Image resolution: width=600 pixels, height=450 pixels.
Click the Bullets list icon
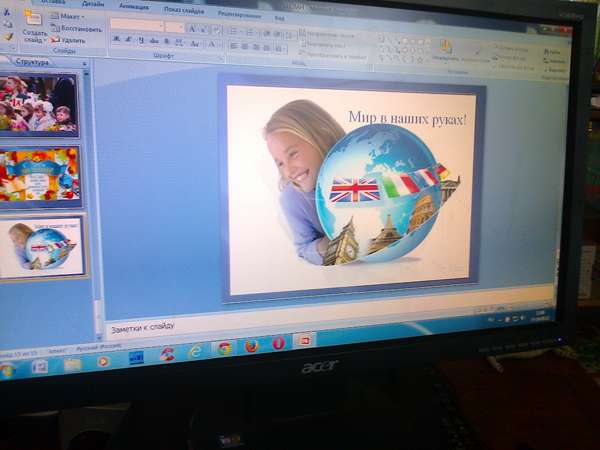pos(234,31)
